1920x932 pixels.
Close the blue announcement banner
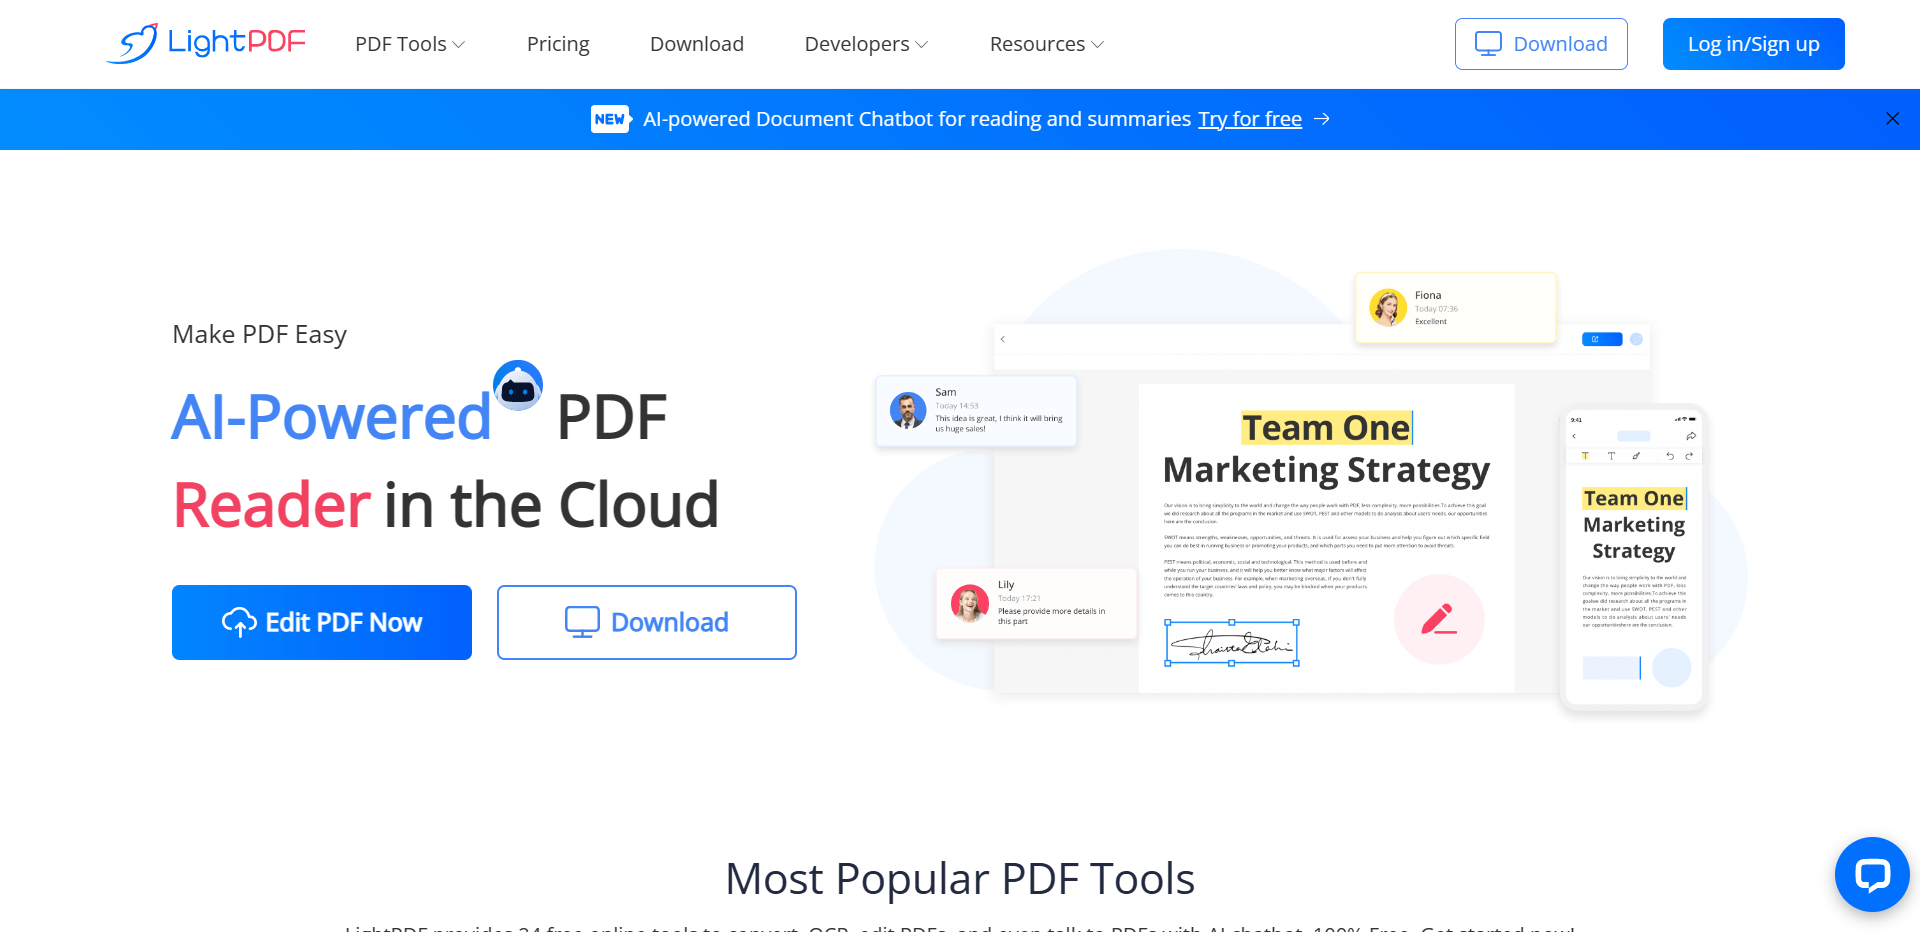click(1892, 119)
